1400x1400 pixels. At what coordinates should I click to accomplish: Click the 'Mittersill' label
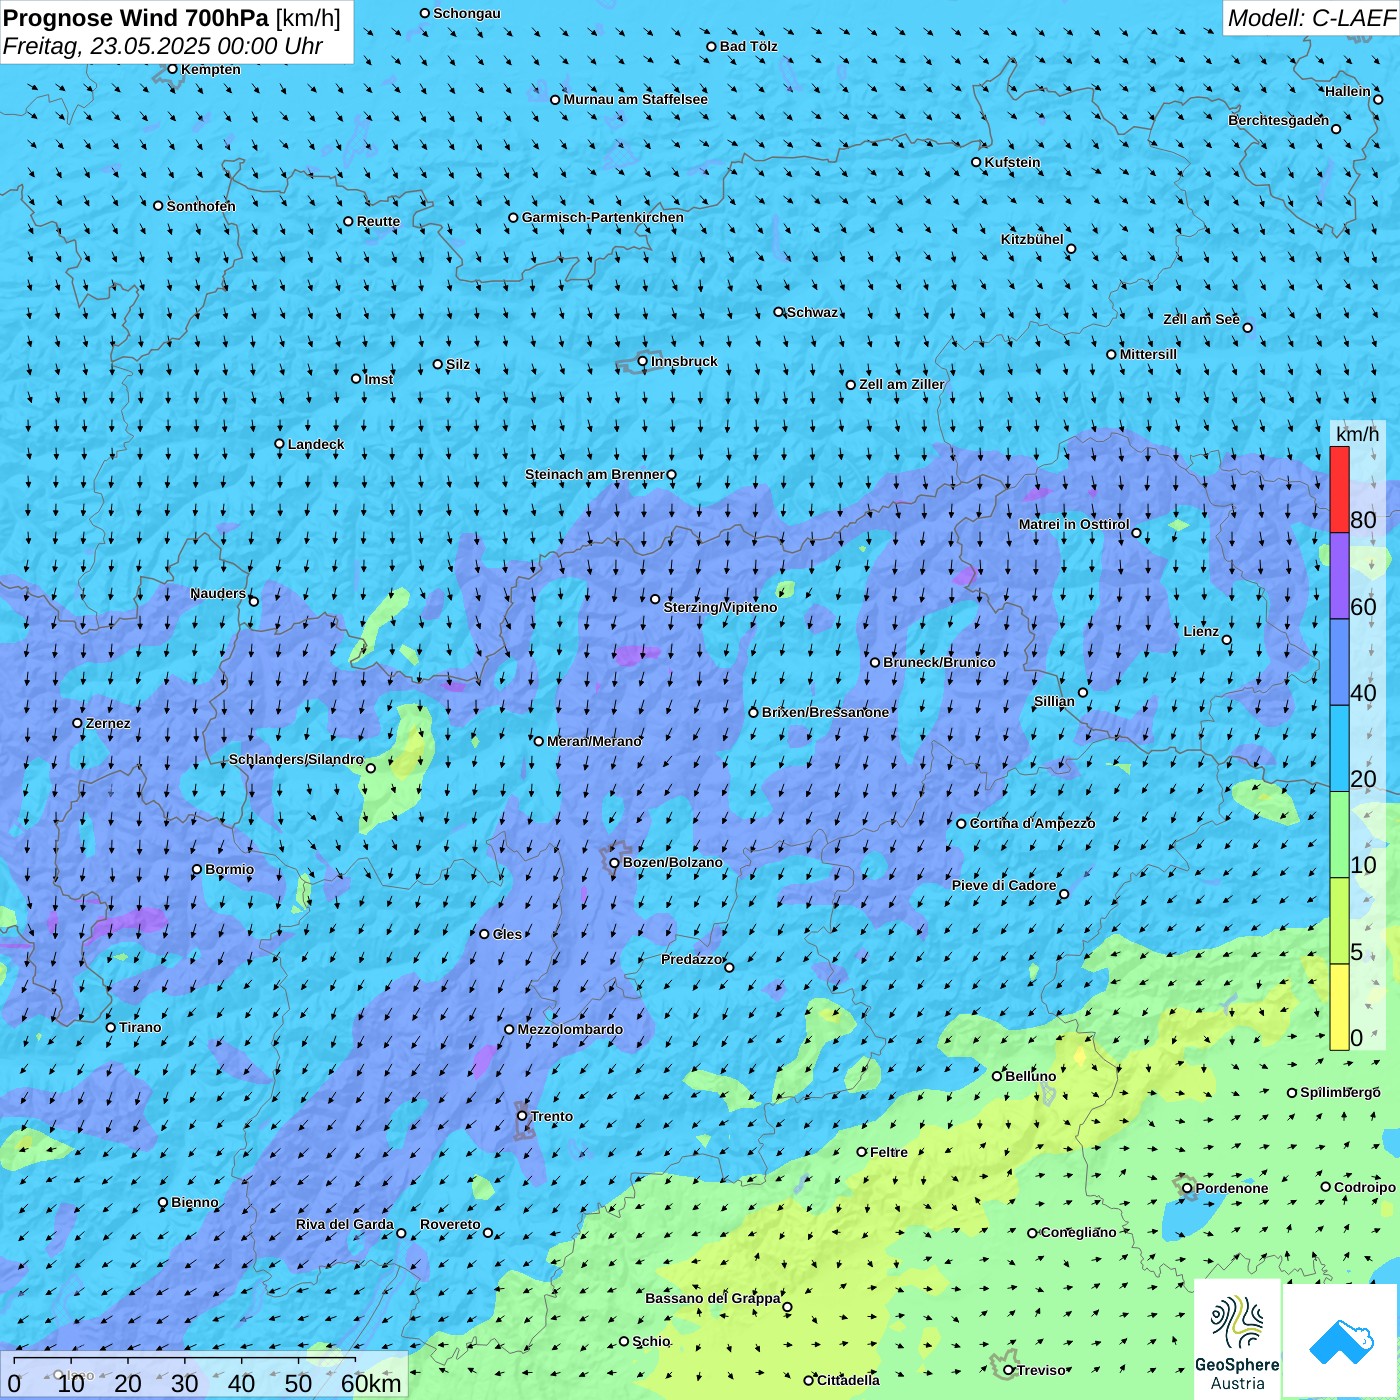tap(1148, 354)
